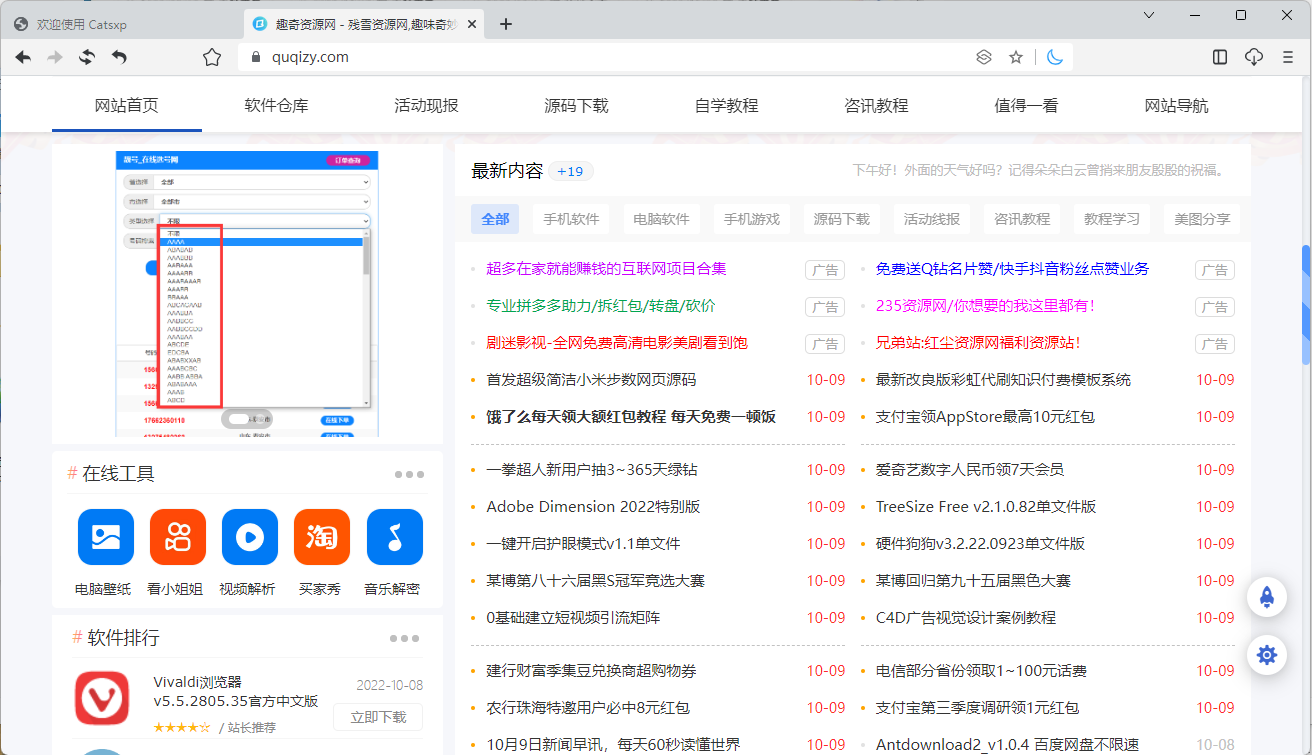Select the 看小姐姐 online tool
The width and height of the screenshot is (1312, 755).
(177, 537)
